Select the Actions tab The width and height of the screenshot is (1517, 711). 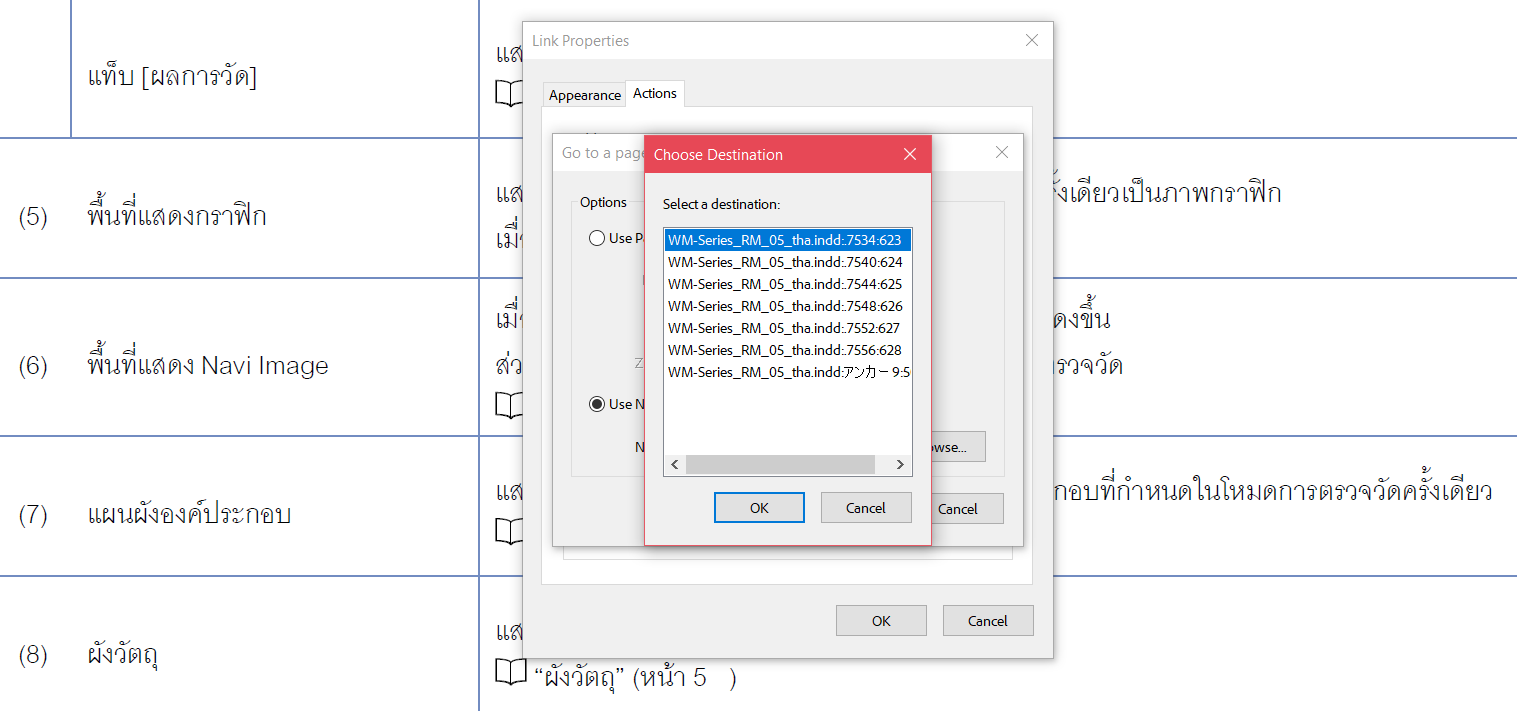655,93
